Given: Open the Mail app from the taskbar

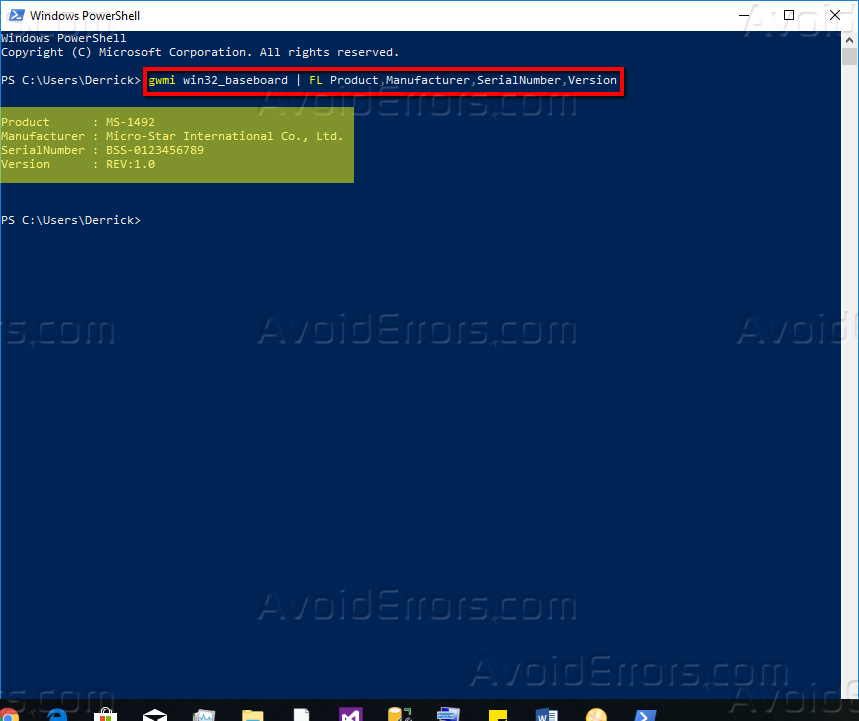Looking at the screenshot, I should (155, 713).
